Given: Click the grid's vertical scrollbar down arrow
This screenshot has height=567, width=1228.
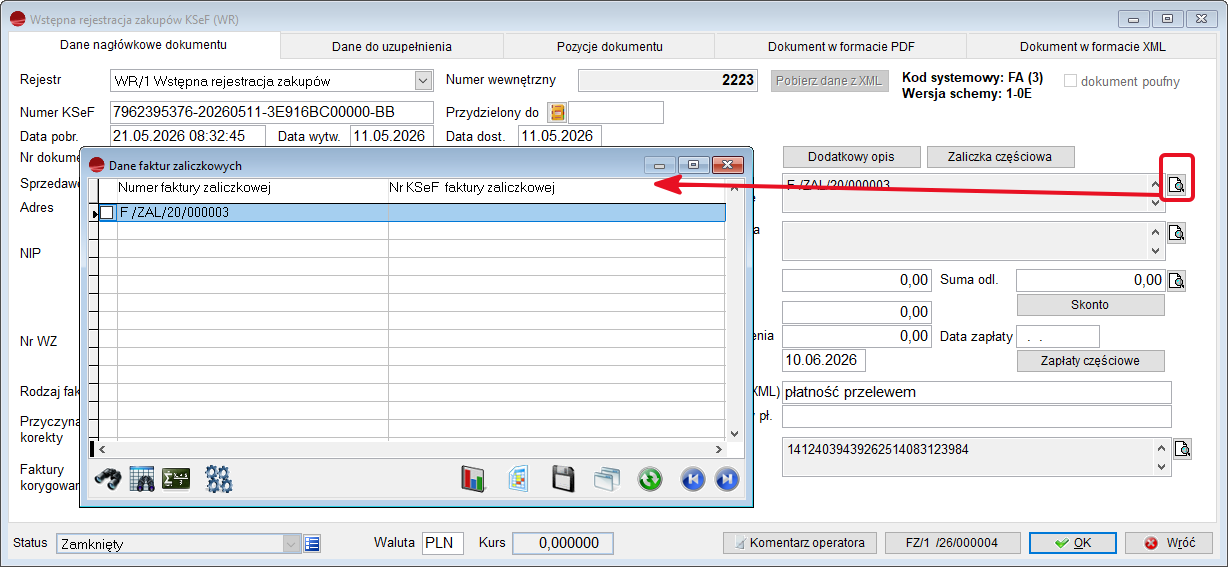Looking at the screenshot, I should tap(735, 434).
